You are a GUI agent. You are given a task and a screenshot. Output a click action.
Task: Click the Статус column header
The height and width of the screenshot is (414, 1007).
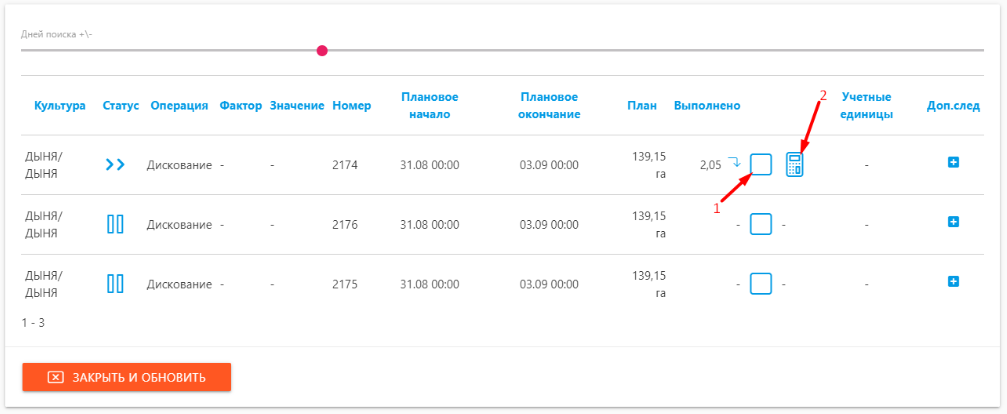[121, 106]
